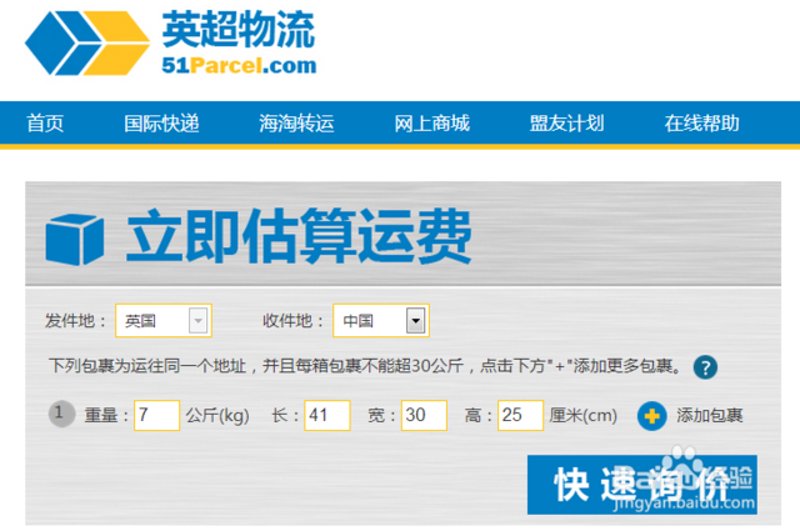Click the 快速询价 button
Viewport: 800px width, 531px height.
642,485
